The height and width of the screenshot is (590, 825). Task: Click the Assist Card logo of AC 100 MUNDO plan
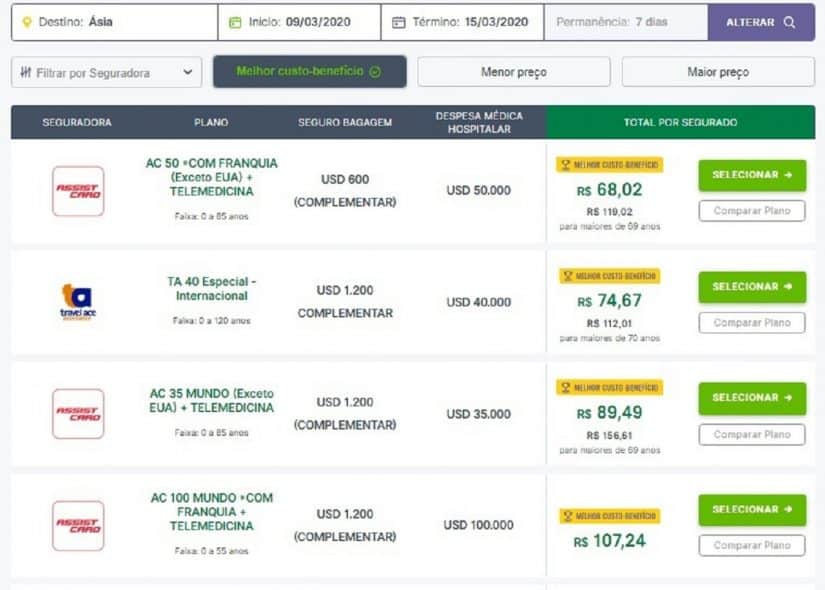[78, 525]
